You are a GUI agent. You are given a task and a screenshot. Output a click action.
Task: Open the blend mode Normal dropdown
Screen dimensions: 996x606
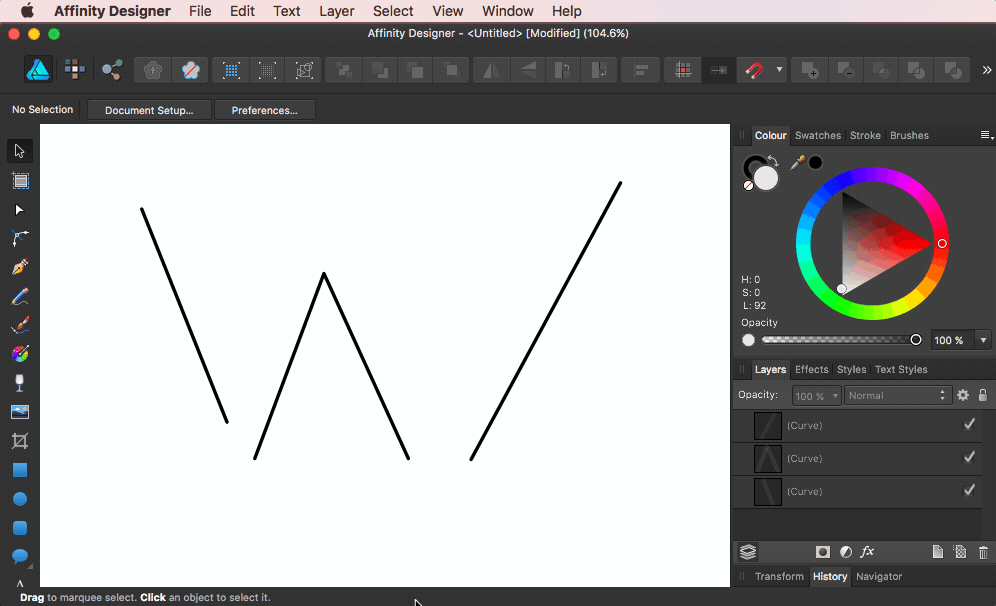coord(897,395)
